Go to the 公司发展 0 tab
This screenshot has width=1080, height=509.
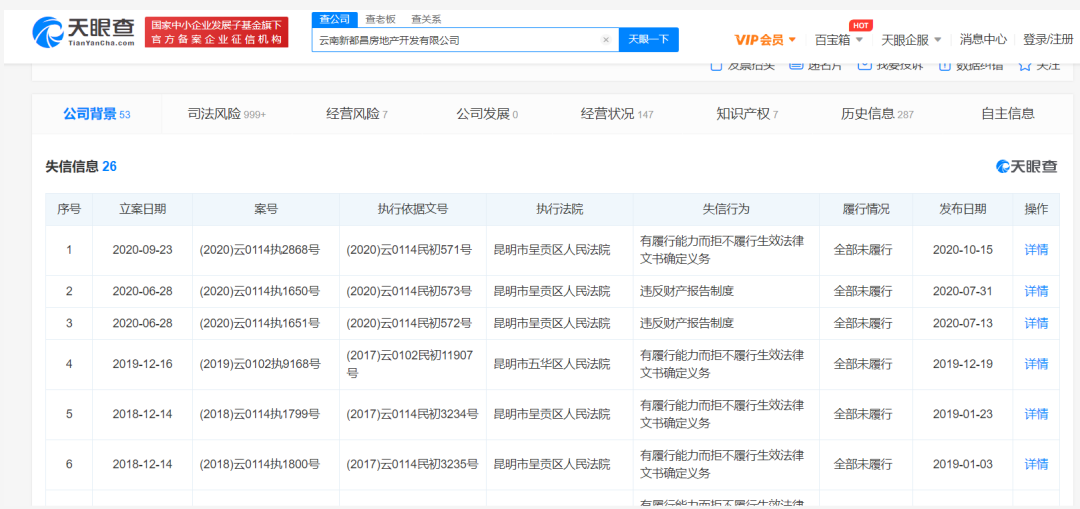click(487, 114)
